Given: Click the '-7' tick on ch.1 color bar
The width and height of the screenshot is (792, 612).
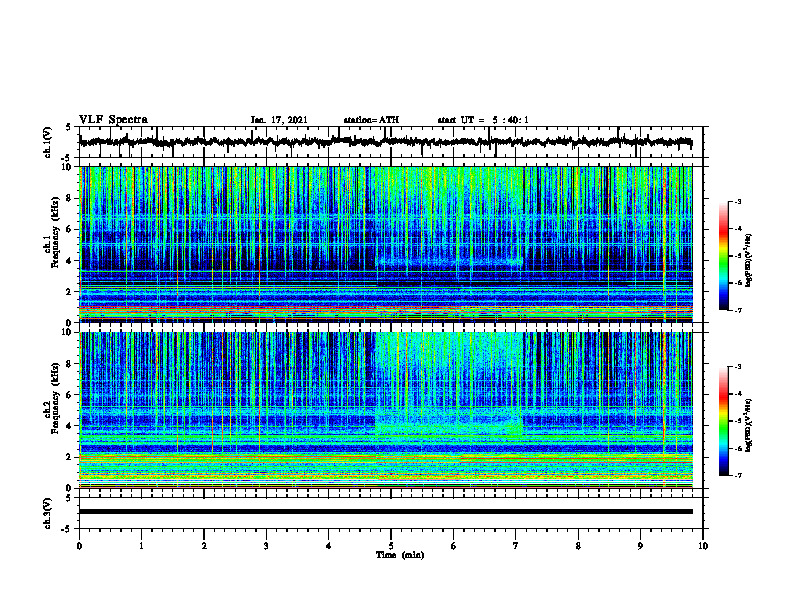Looking at the screenshot, I should pyautogui.click(x=738, y=310).
